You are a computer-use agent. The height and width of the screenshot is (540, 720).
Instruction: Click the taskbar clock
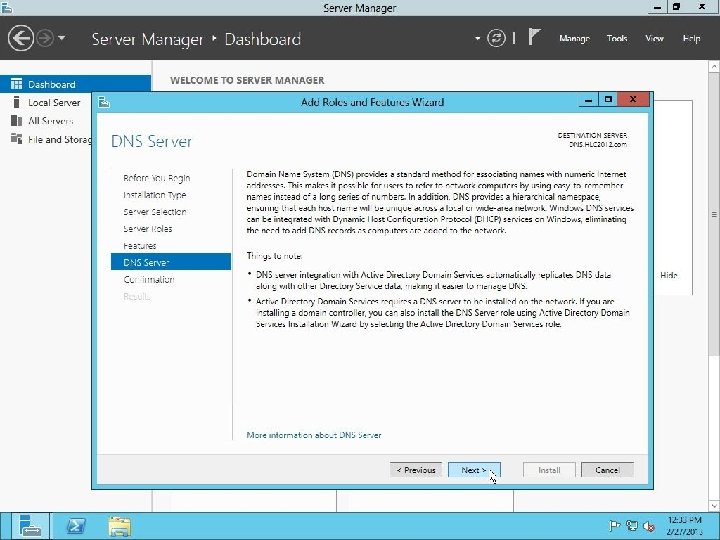click(684, 526)
